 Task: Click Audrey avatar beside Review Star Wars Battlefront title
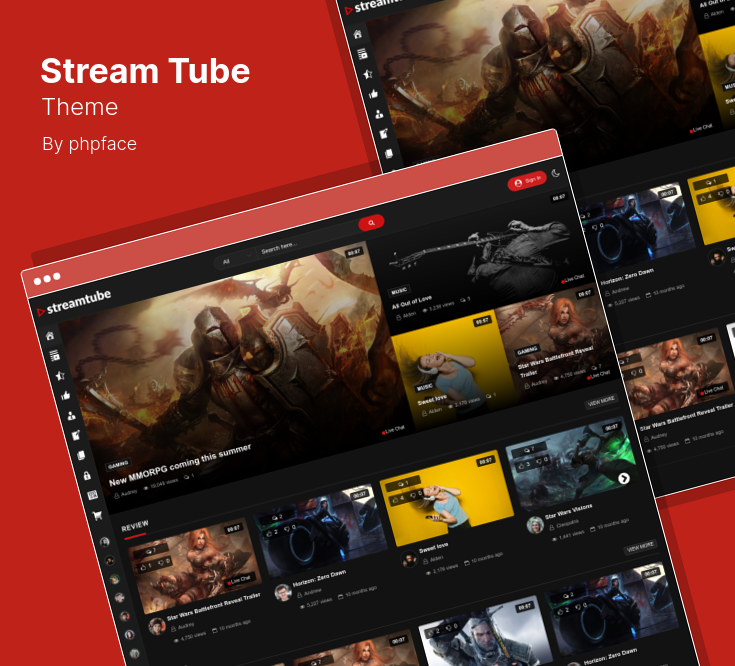tap(157, 626)
